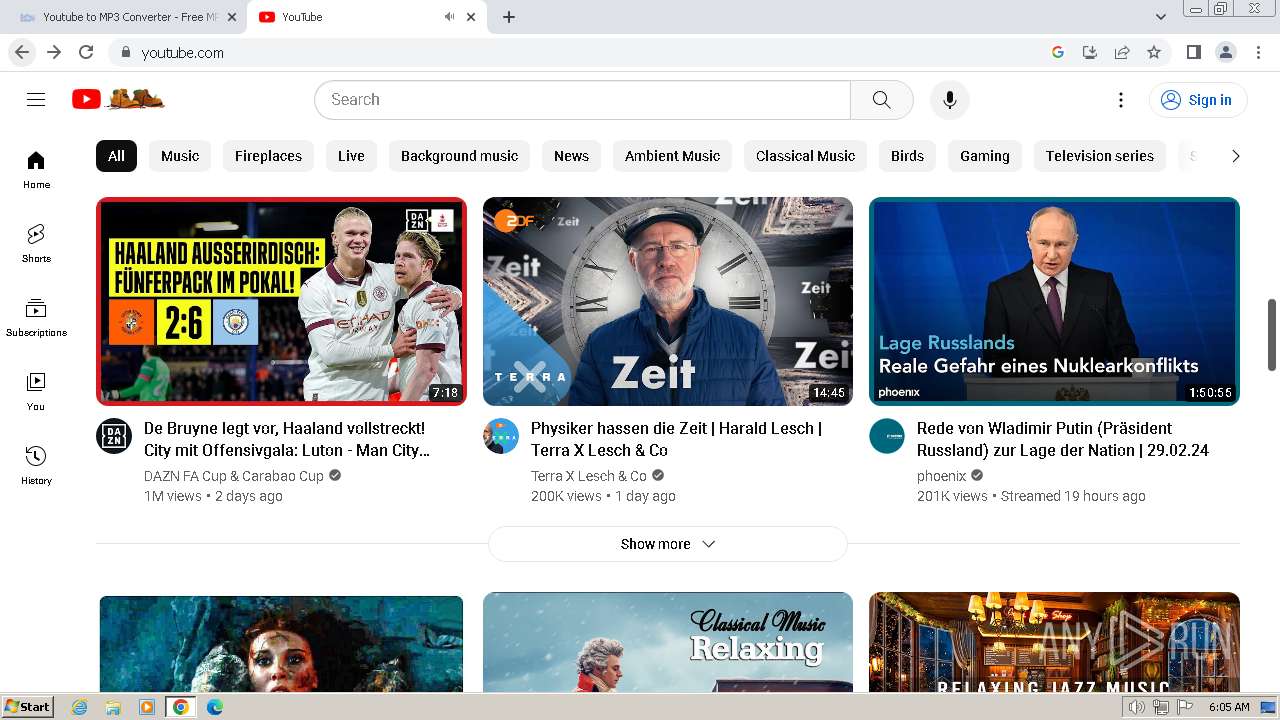Select the Live filter chip
Image resolution: width=1280 pixels, height=720 pixels.
pos(351,156)
